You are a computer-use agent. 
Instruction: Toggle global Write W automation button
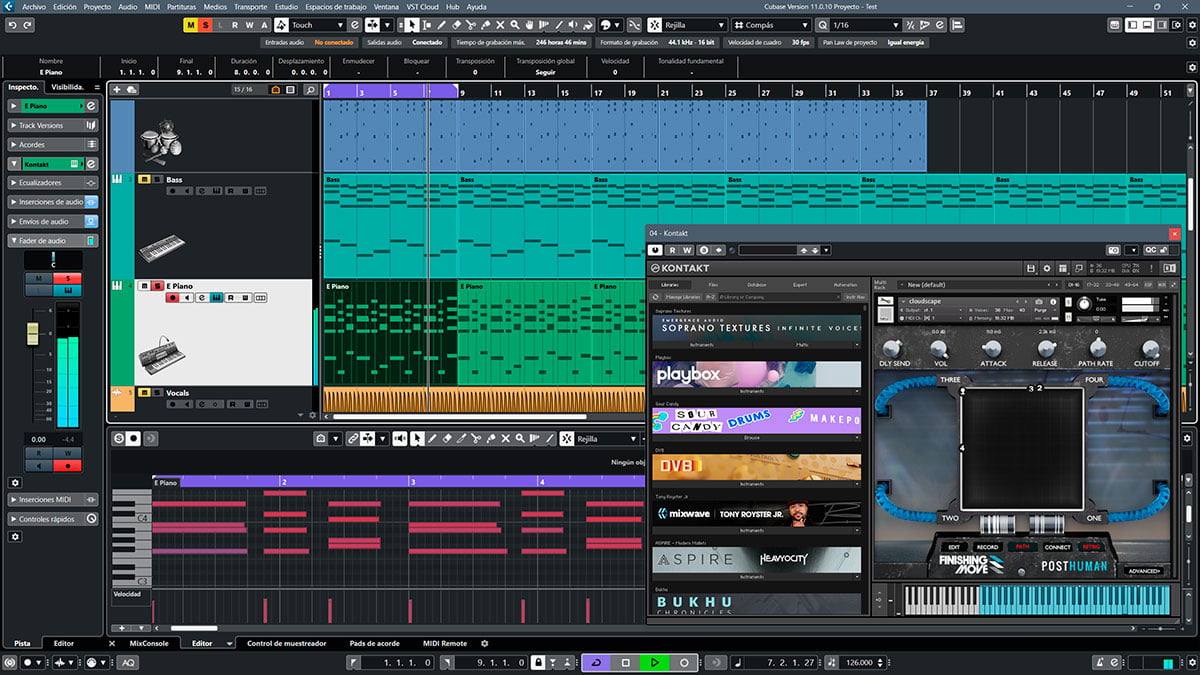[249, 25]
